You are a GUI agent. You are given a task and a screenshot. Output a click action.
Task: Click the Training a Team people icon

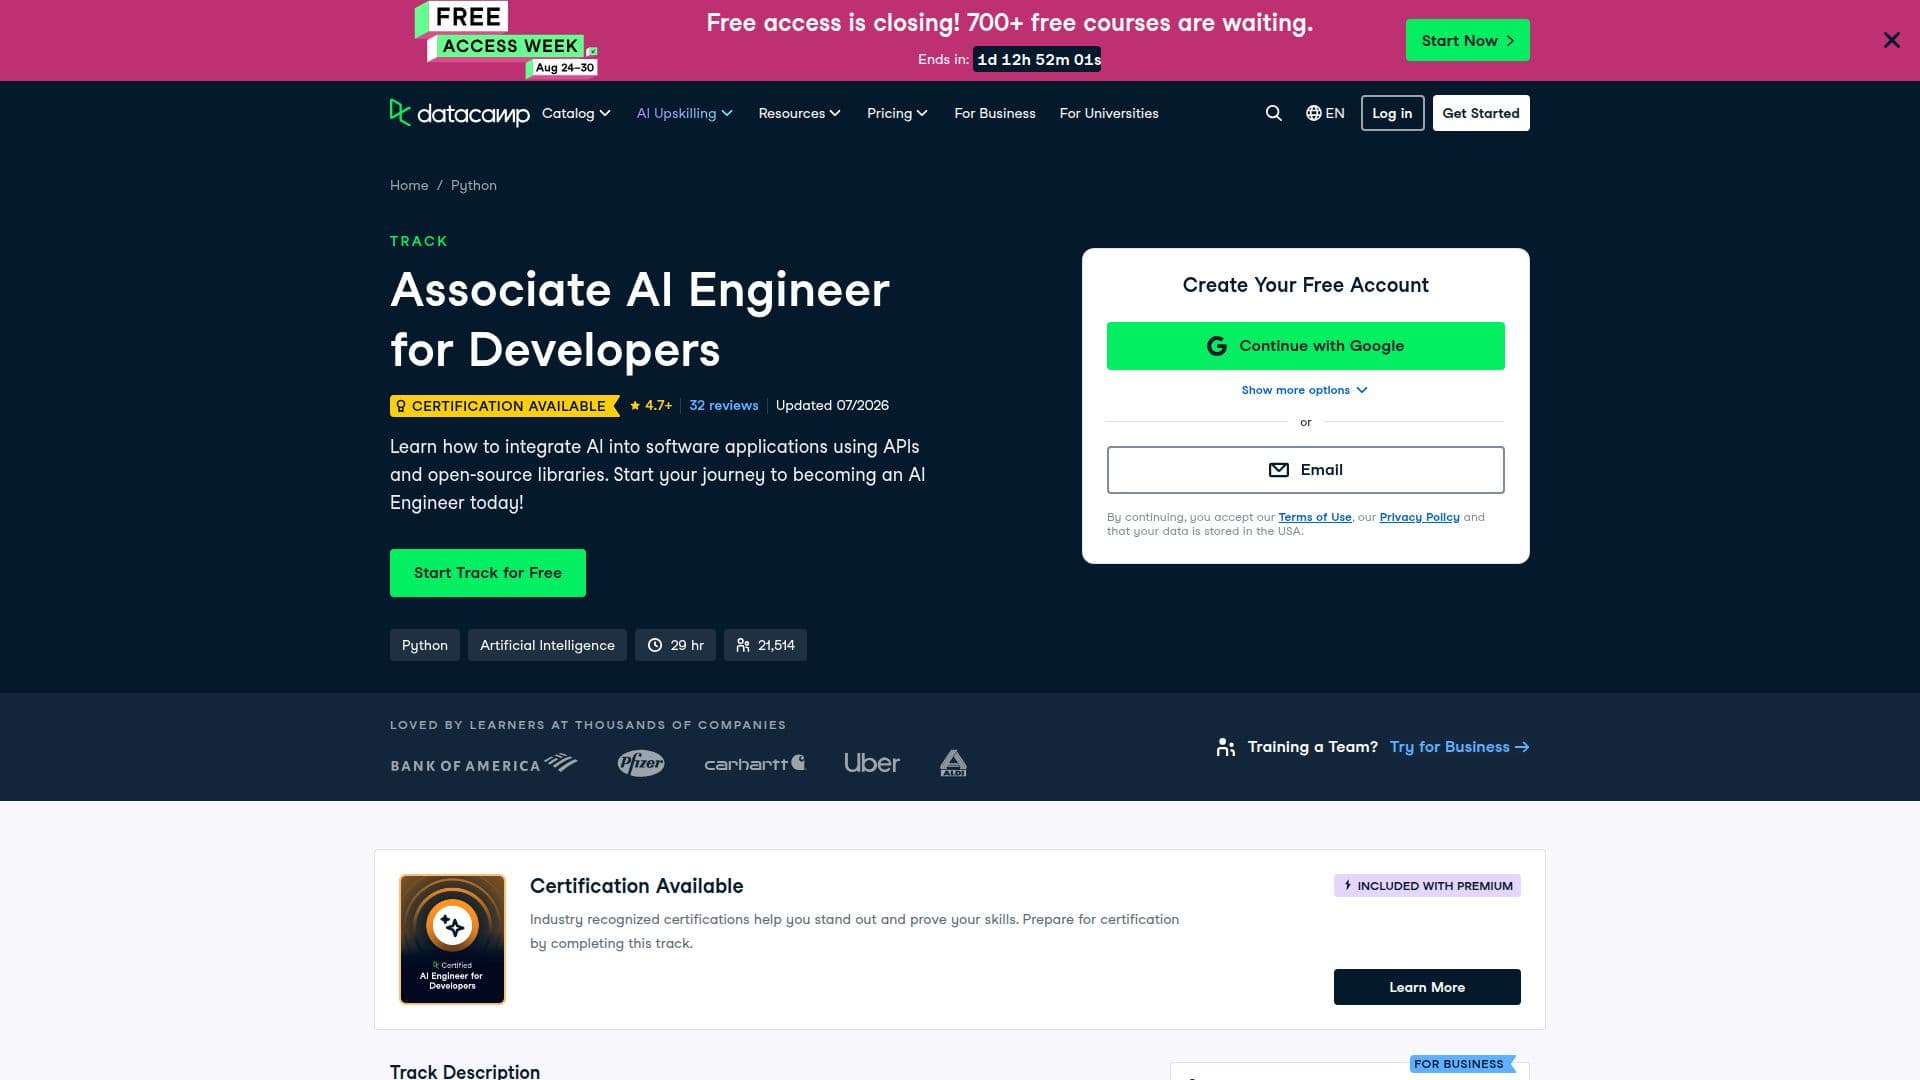[1225, 747]
